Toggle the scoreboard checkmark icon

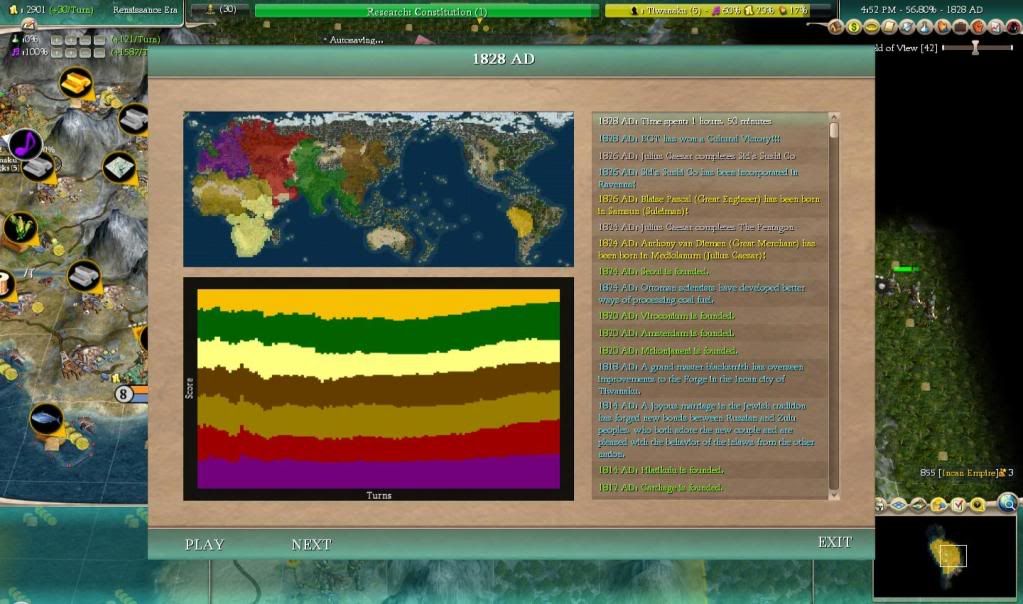click(958, 506)
